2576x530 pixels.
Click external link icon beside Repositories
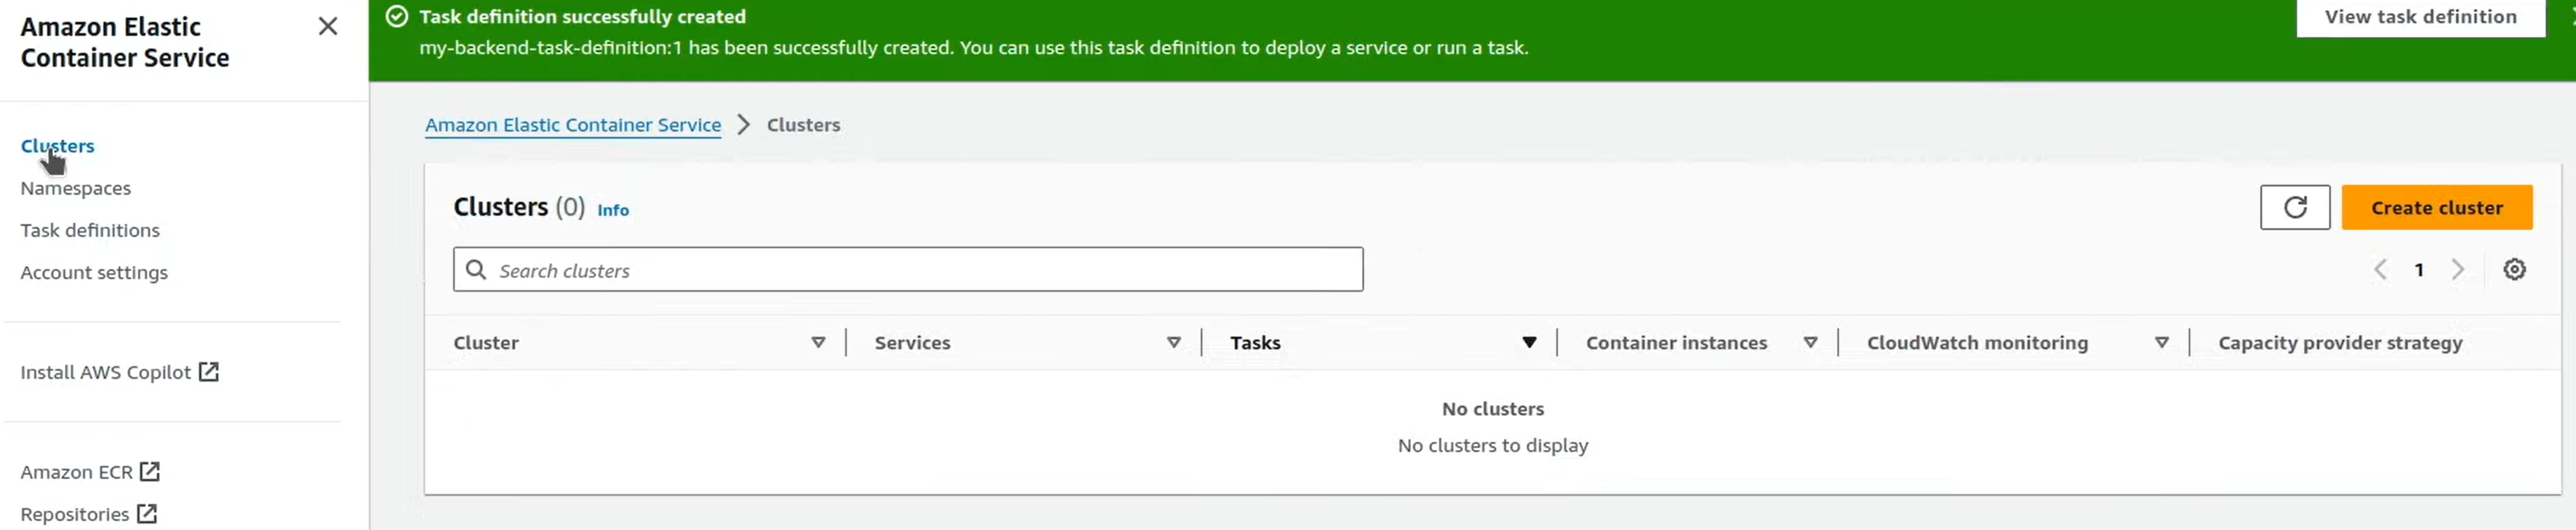[x=146, y=513]
